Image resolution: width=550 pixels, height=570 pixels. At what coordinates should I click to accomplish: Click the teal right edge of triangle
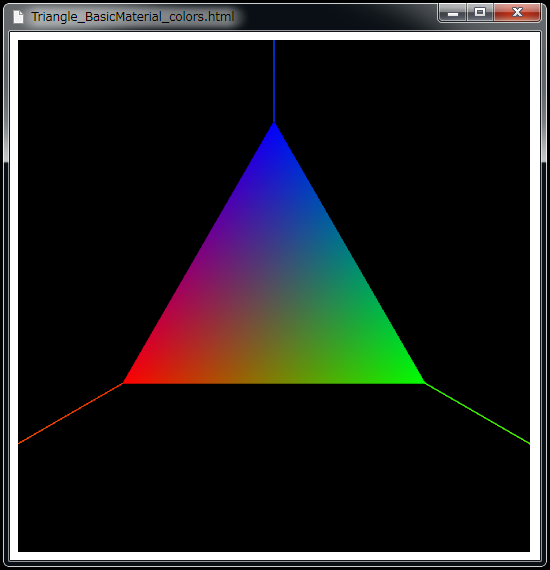click(x=350, y=253)
